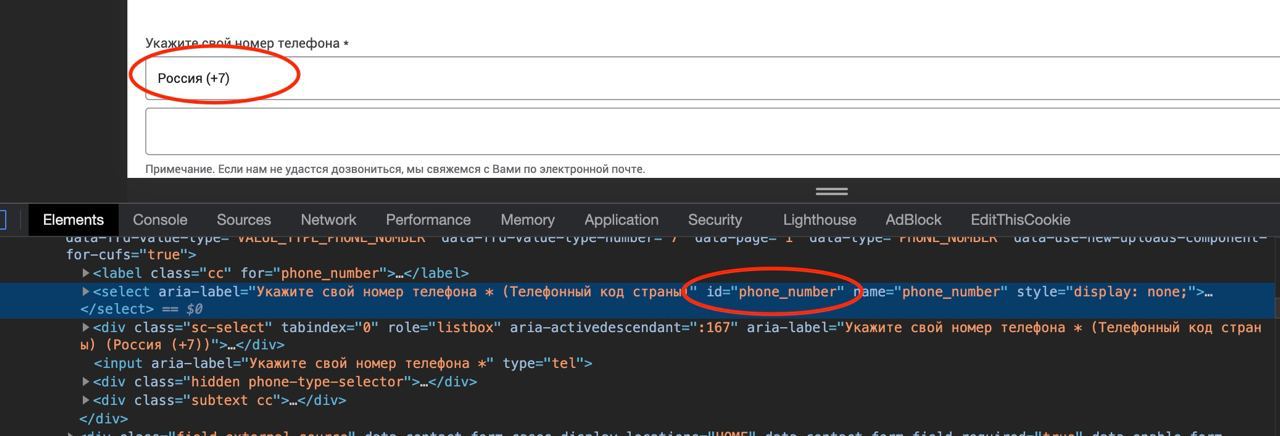This screenshot has width=1280, height=436.
Task: Open the Россия (+7) country code dropdown
Action: [x=712, y=78]
